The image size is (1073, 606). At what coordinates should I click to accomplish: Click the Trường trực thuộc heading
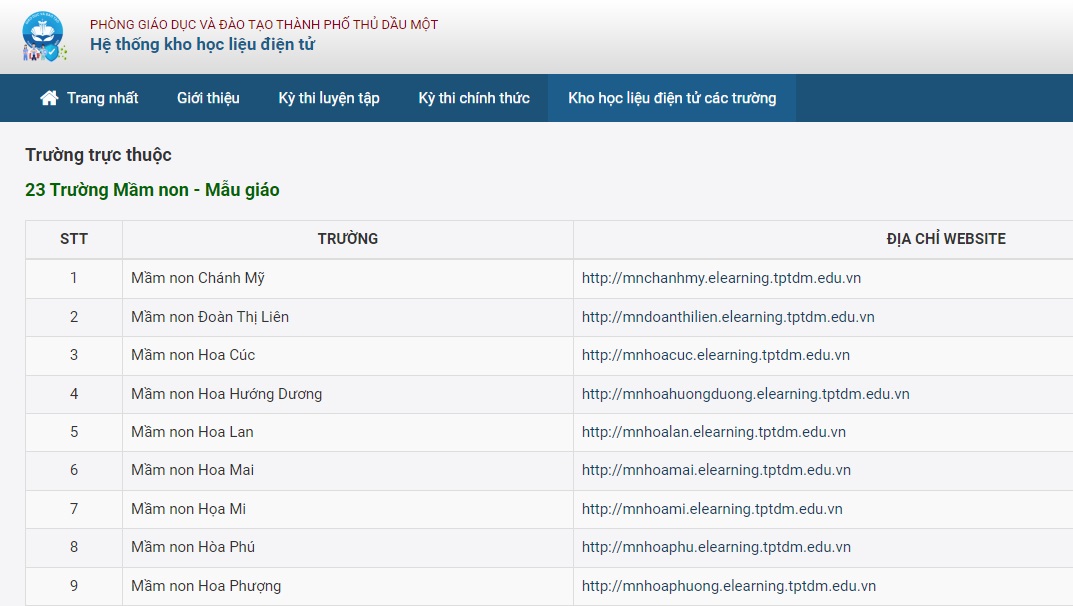point(99,155)
